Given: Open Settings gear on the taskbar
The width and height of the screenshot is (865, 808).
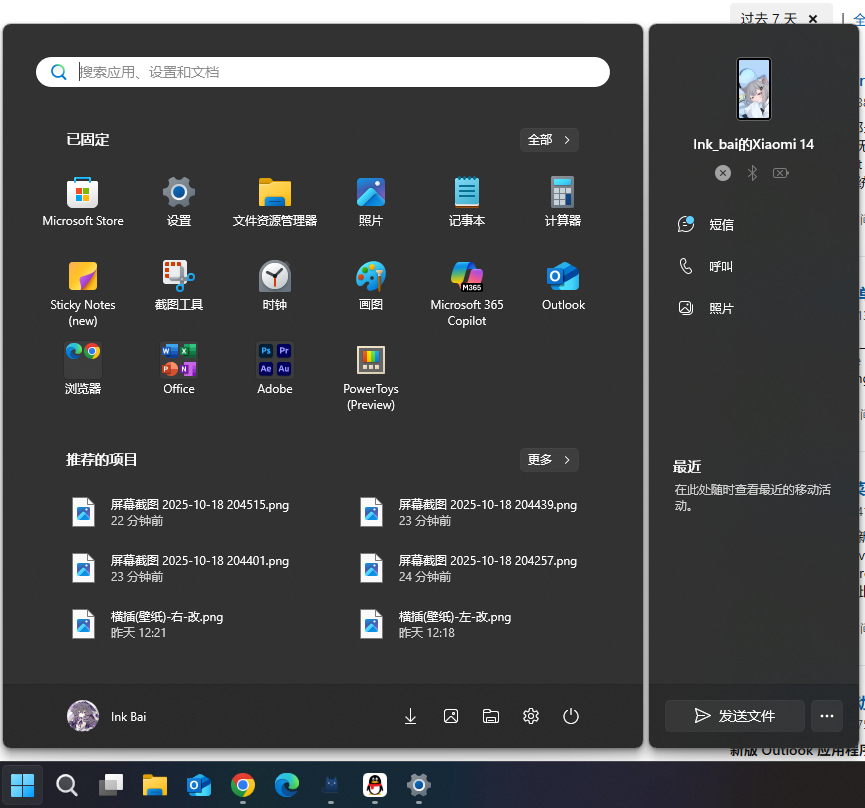Looking at the screenshot, I should pos(419,785).
